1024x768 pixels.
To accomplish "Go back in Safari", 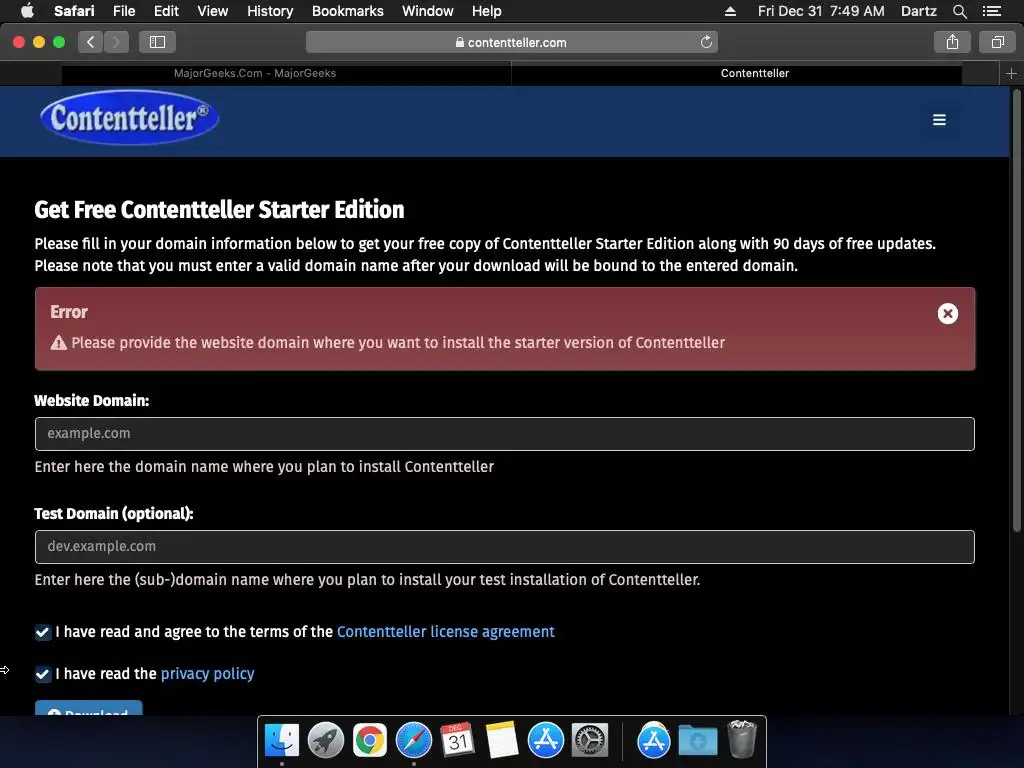I will [91, 42].
